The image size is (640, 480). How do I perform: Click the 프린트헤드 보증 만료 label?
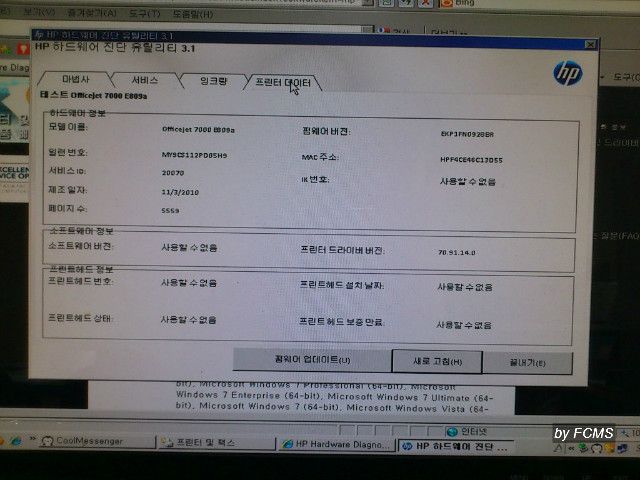(341, 322)
